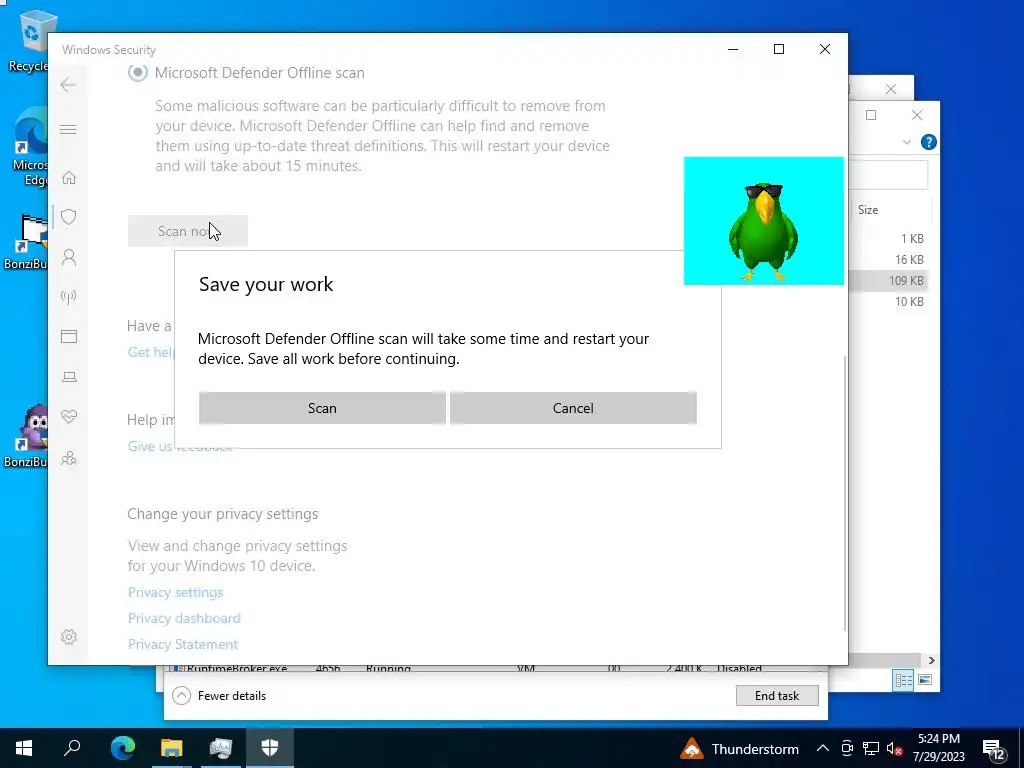Open the notification center icon

[x=994, y=749]
